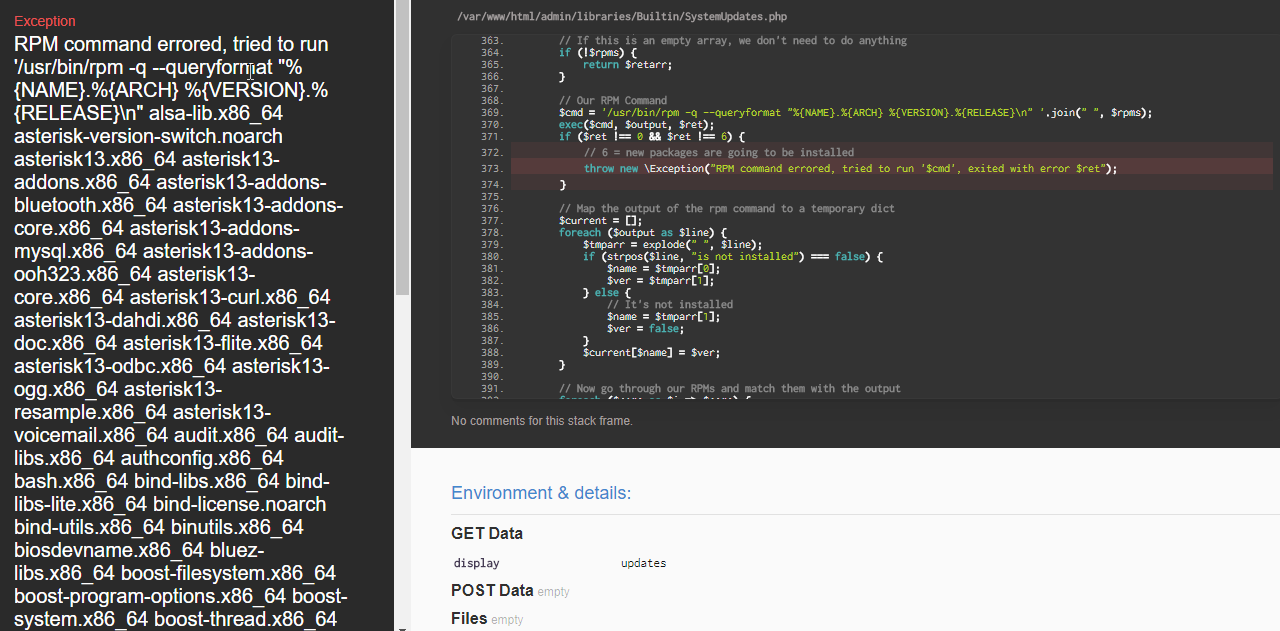Click line number 369 in code view

pos(491,113)
